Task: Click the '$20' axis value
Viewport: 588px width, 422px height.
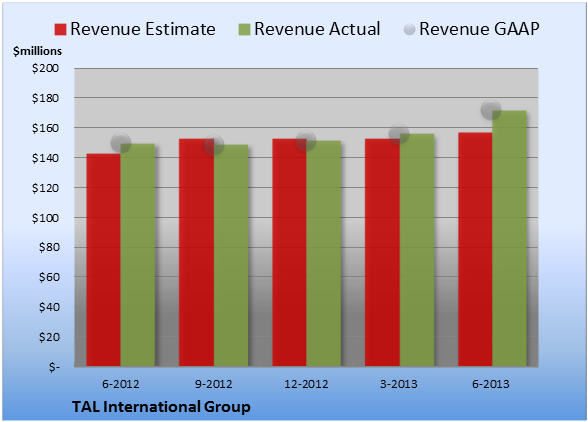Action: [49, 337]
